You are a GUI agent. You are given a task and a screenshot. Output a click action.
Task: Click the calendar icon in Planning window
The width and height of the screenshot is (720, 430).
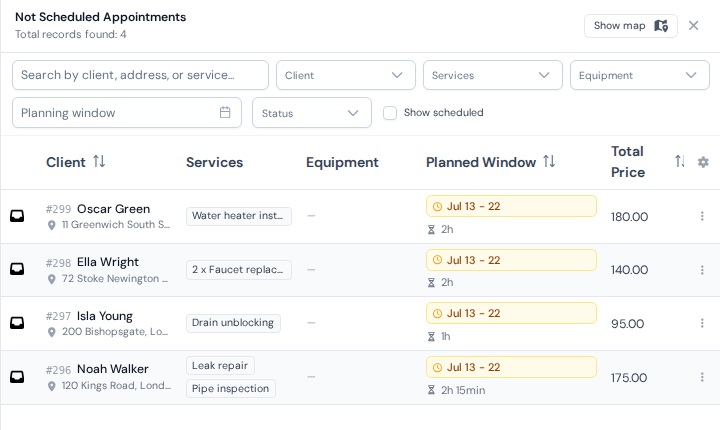coord(225,112)
